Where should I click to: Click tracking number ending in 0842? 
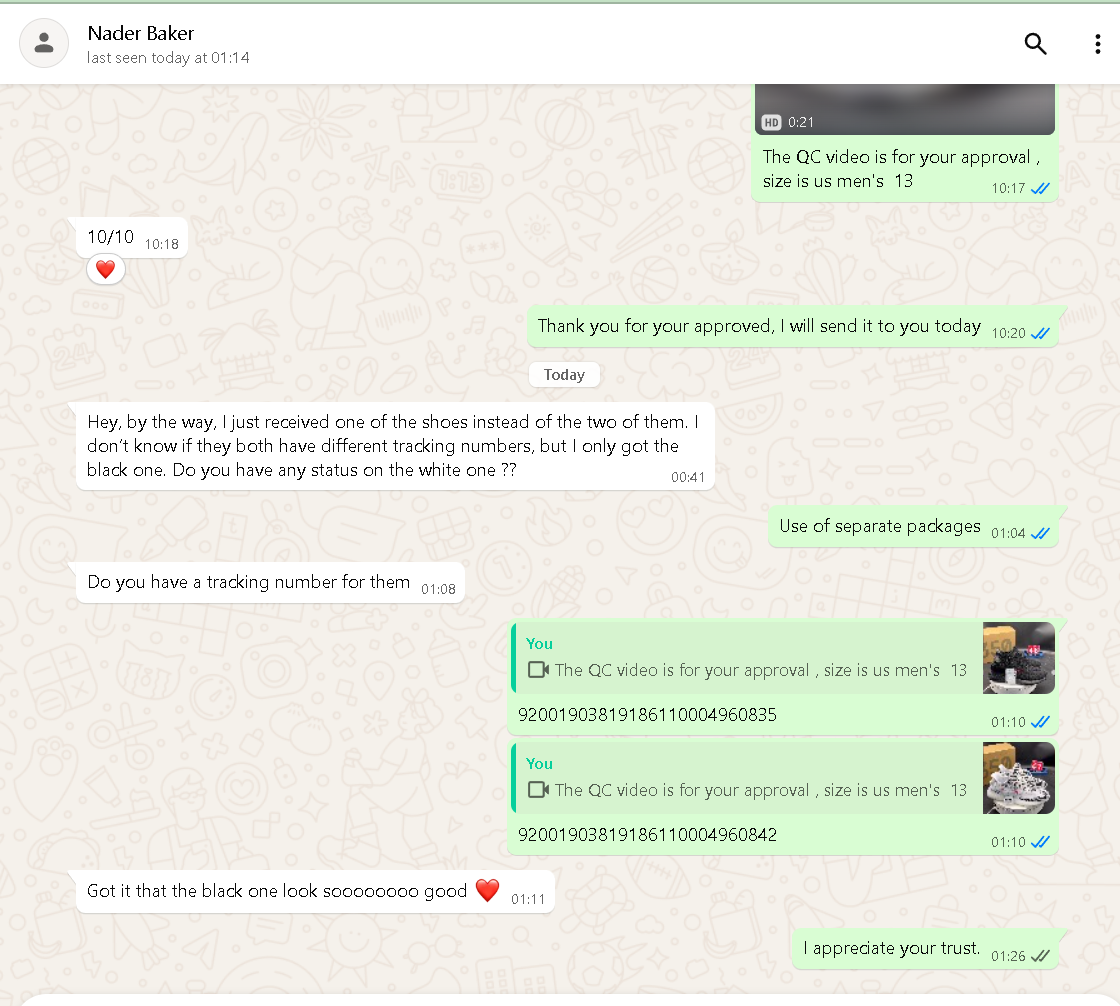click(x=647, y=835)
